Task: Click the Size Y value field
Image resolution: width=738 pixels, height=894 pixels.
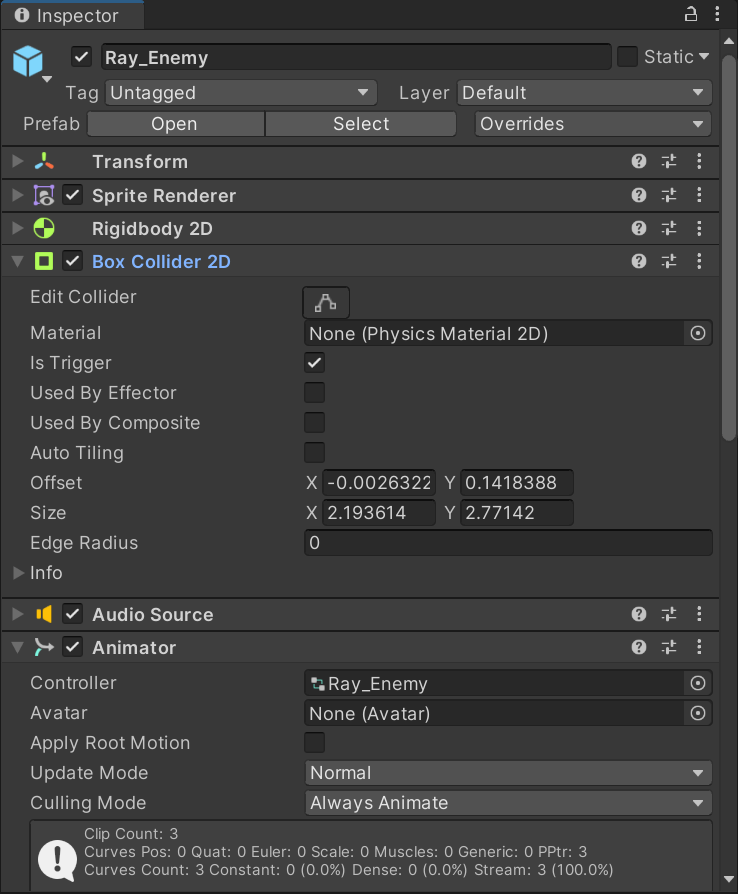Action: tap(517, 513)
